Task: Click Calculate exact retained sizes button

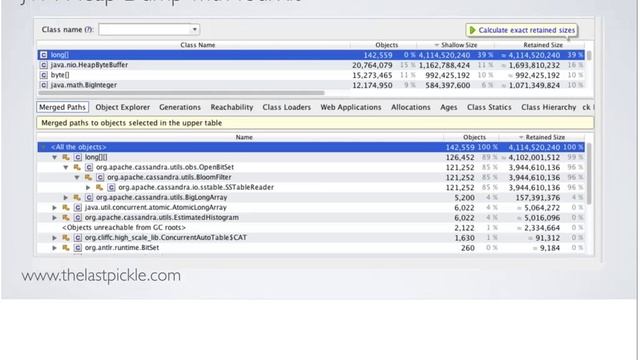Action: [522, 30]
